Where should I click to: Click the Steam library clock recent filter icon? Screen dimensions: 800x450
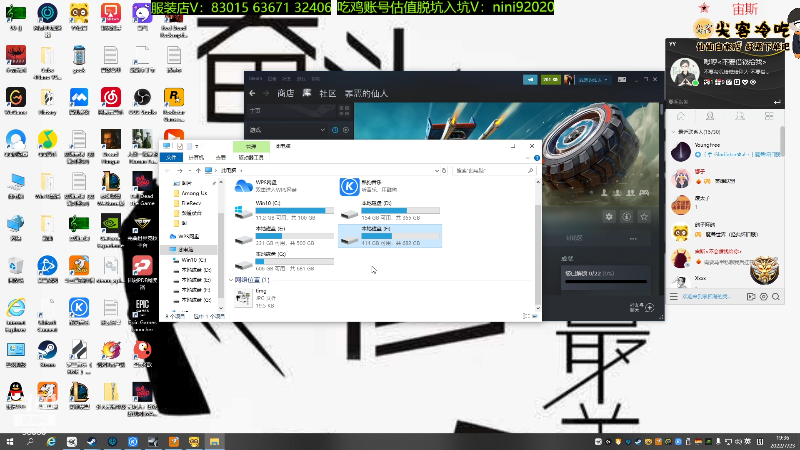pyautogui.click(x=335, y=130)
